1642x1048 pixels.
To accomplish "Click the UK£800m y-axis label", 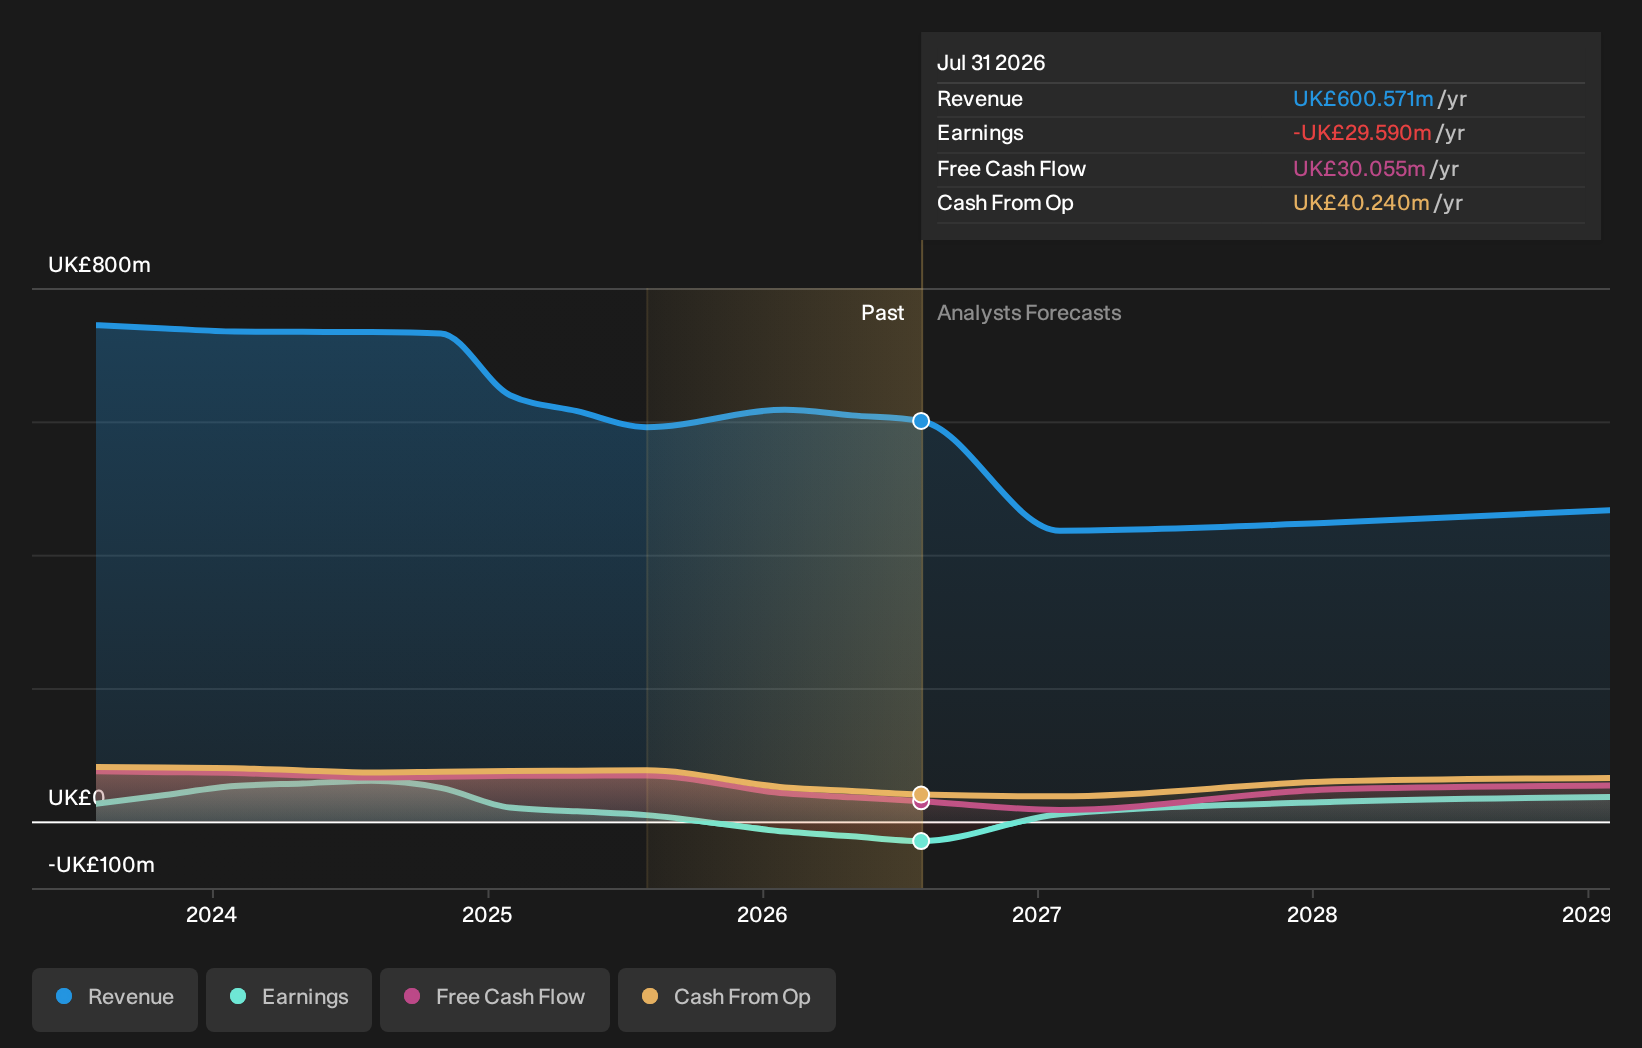I will click(99, 265).
